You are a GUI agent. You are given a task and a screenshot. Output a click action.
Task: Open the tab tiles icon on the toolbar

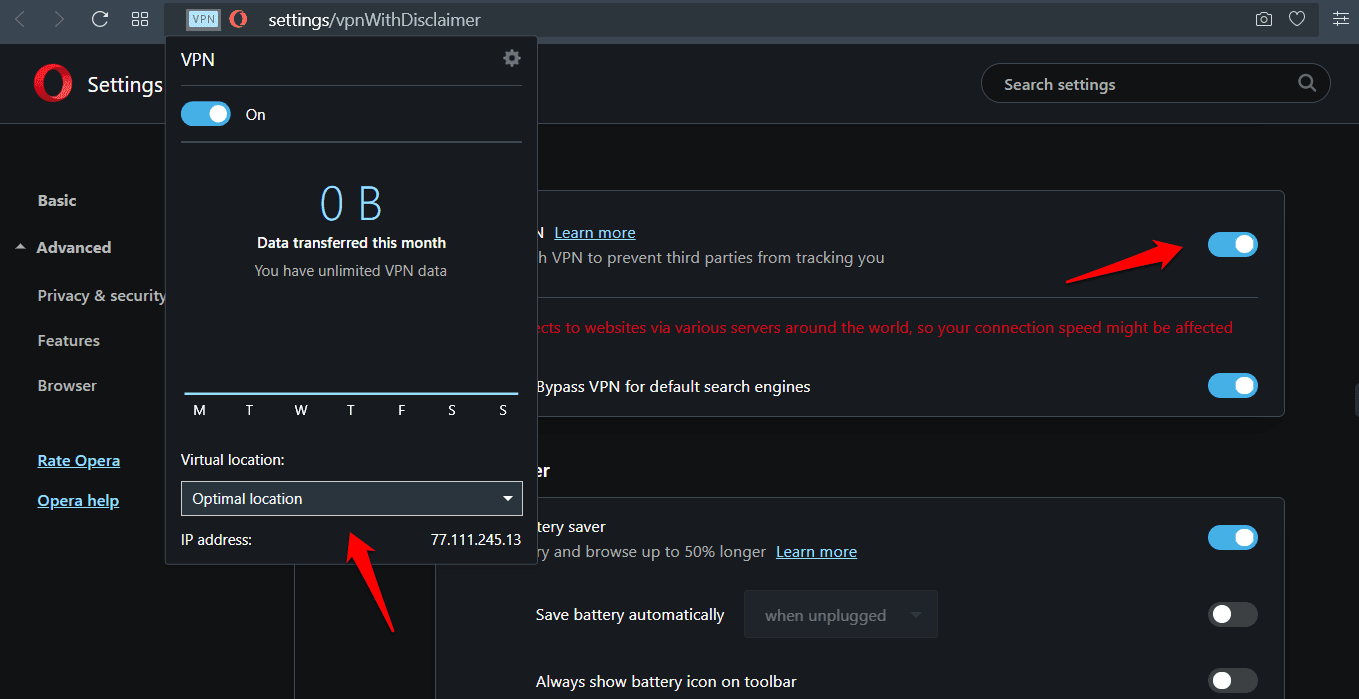[x=139, y=18]
